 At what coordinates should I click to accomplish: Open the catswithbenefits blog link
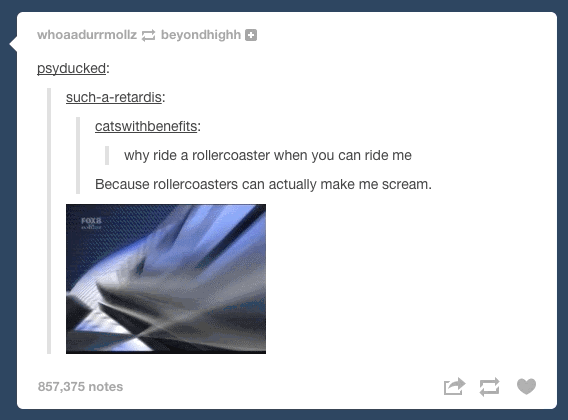click(146, 126)
